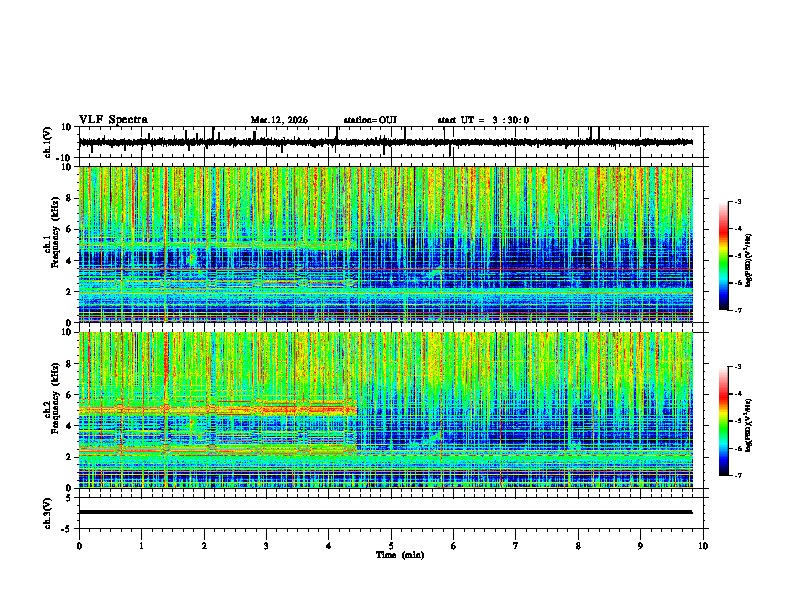The image size is (792, 612).
Task: Click the ch.1 voltage waveform trace
Action: [385, 142]
